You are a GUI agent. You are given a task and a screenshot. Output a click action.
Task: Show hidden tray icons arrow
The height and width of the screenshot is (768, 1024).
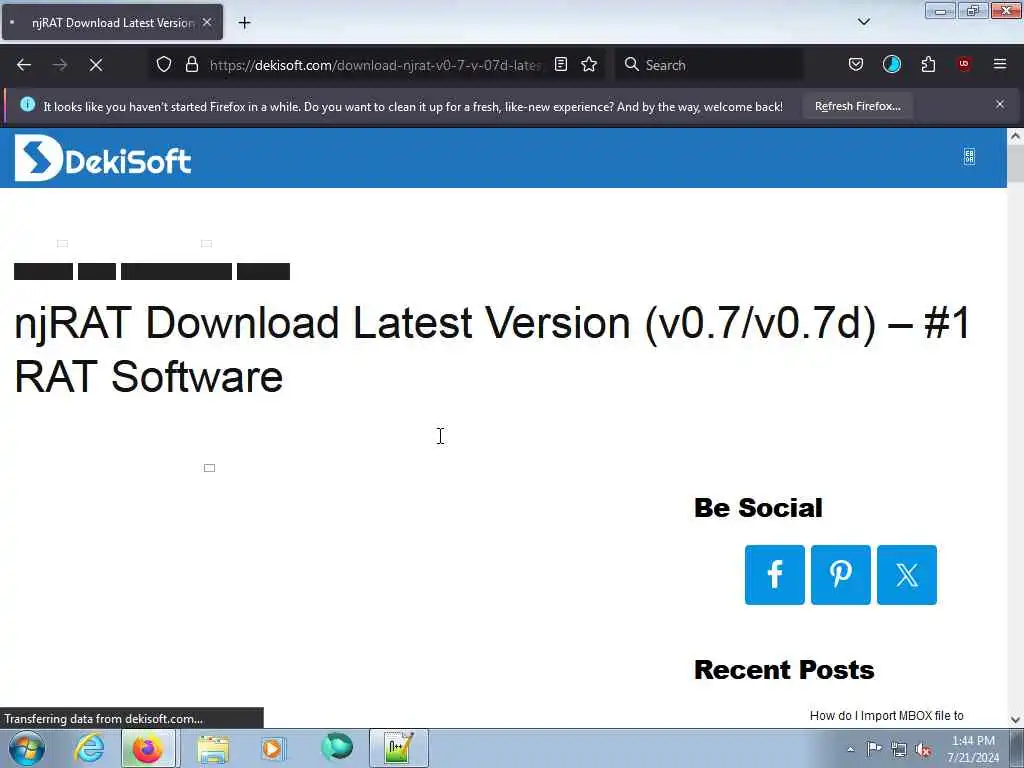point(850,749)
